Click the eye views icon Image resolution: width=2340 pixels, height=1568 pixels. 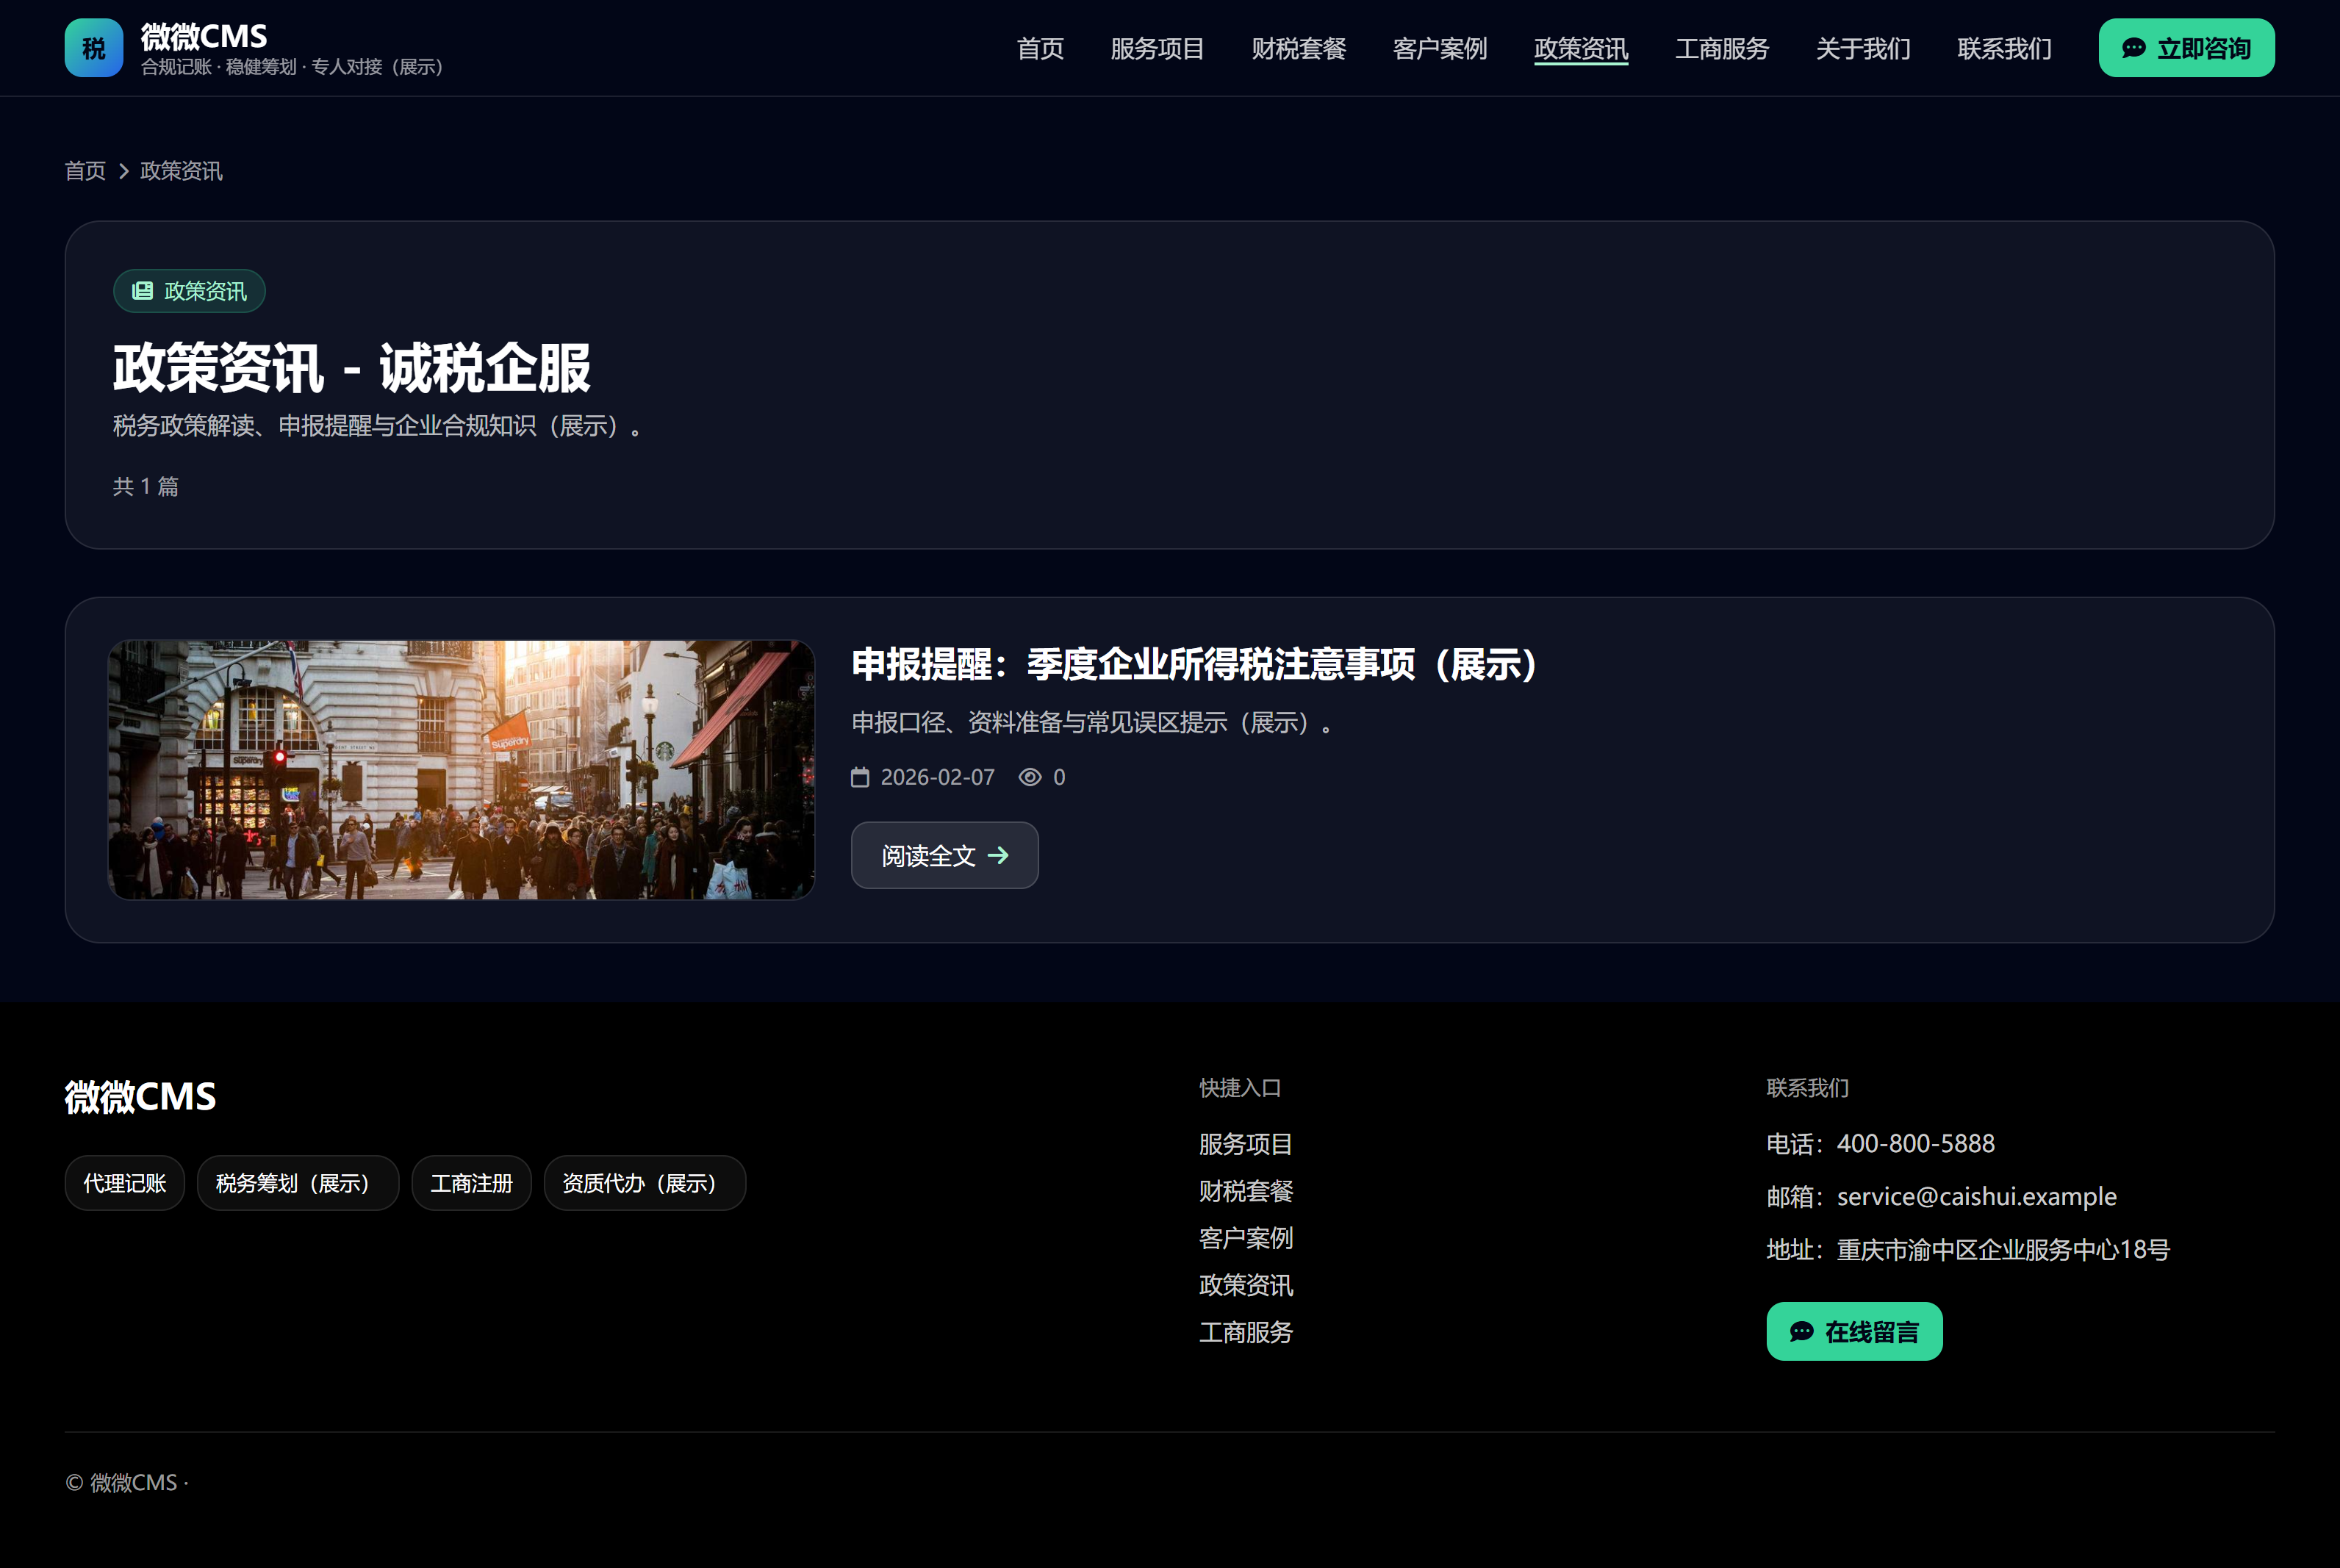pos(1030,777)
